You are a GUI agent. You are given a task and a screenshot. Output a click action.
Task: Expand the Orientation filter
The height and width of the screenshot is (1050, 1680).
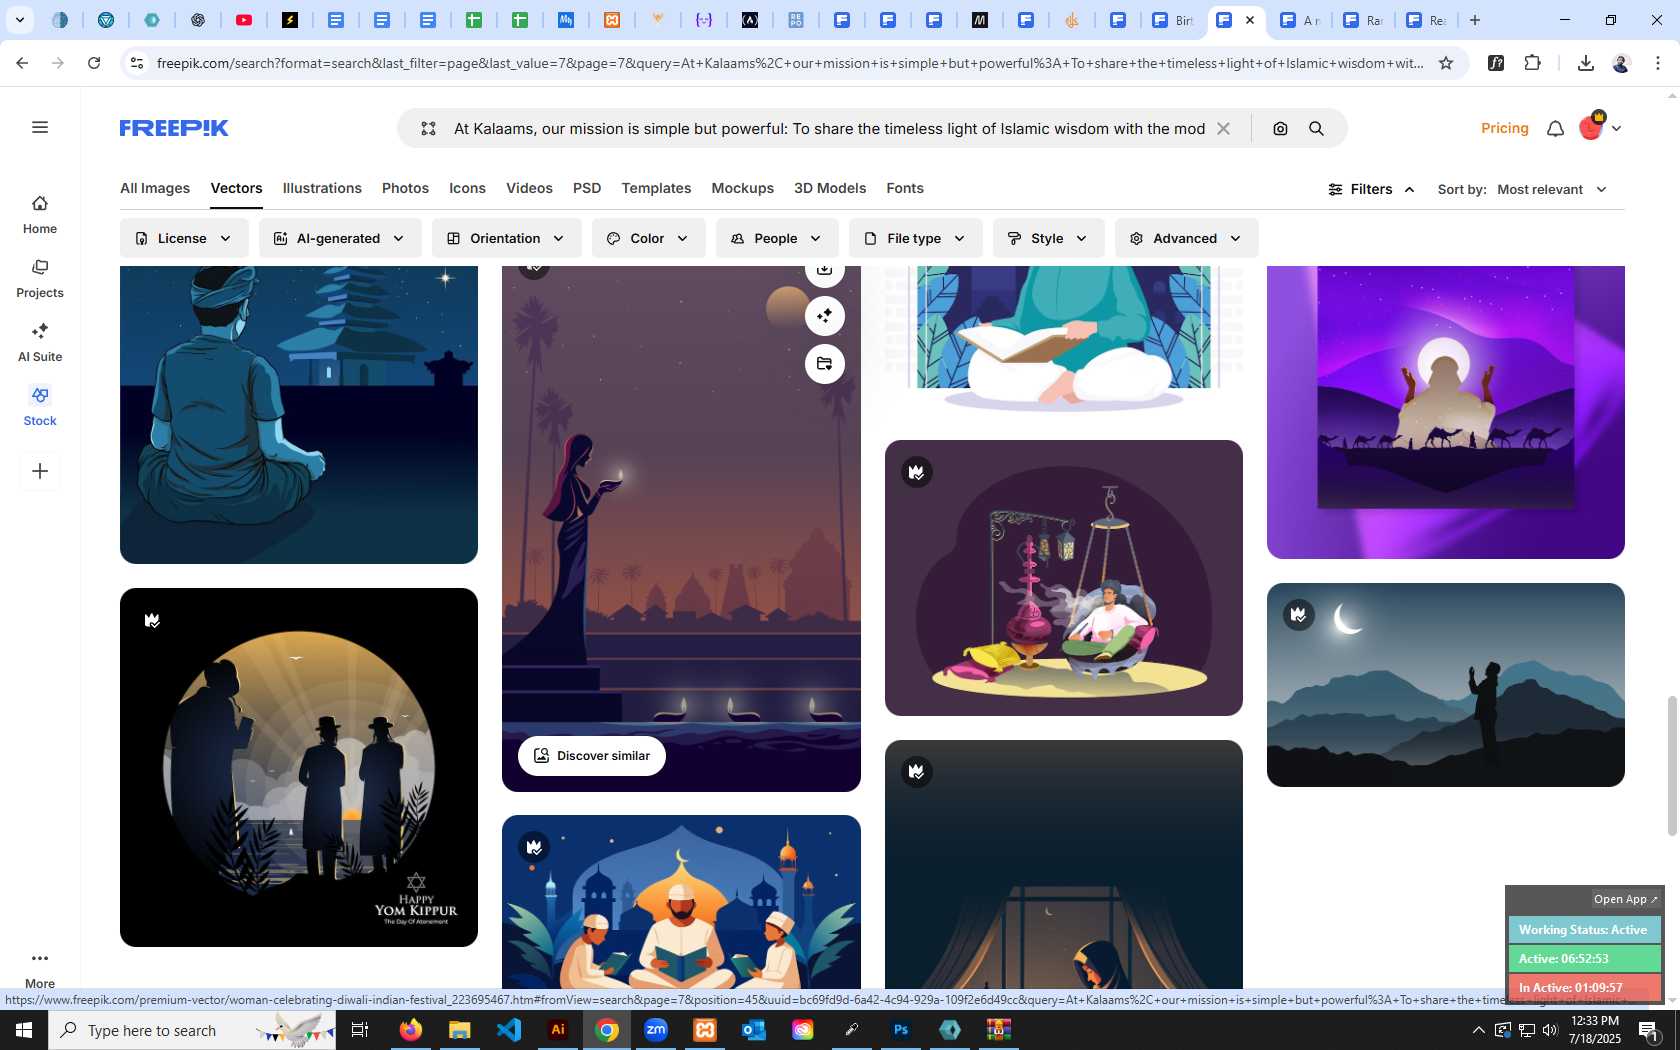[507, 238]
